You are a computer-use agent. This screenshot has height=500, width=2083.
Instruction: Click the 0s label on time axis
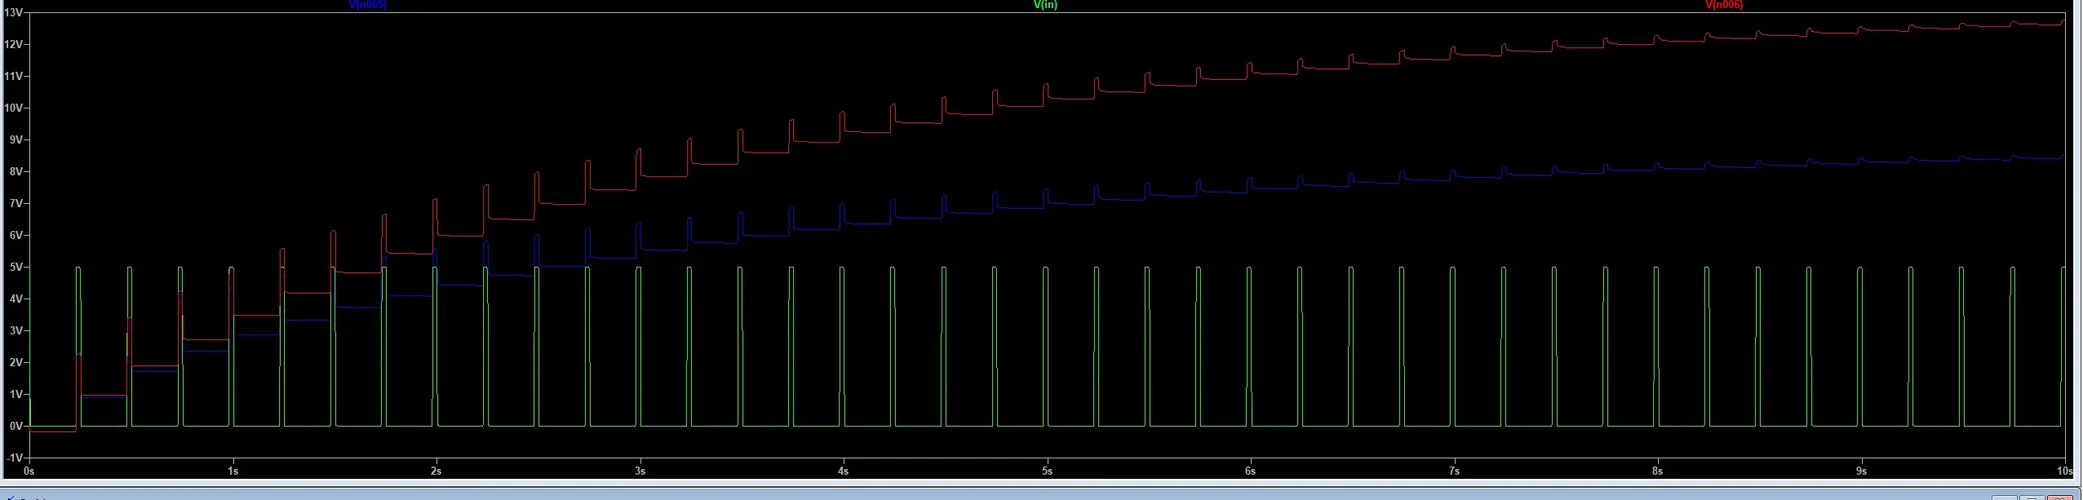[x=29, y=471]
